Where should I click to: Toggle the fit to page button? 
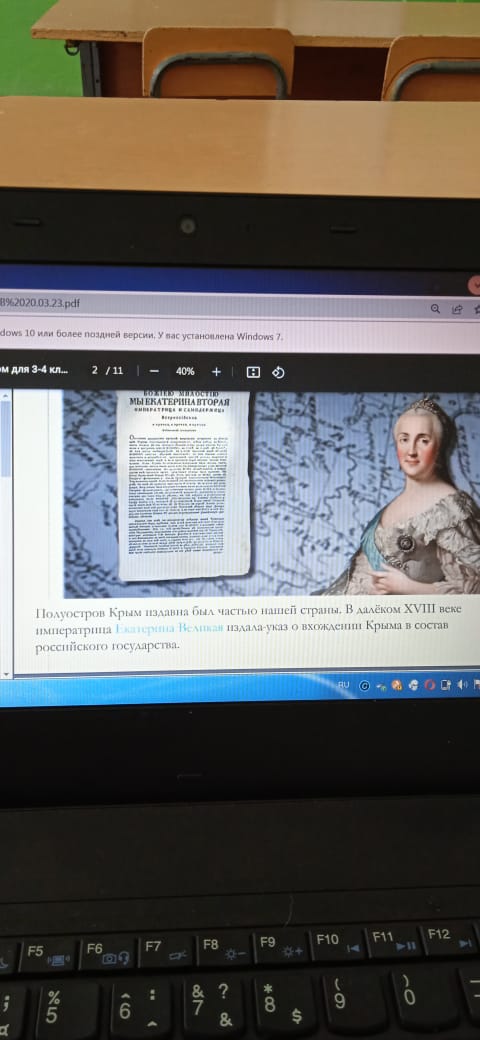253,372
